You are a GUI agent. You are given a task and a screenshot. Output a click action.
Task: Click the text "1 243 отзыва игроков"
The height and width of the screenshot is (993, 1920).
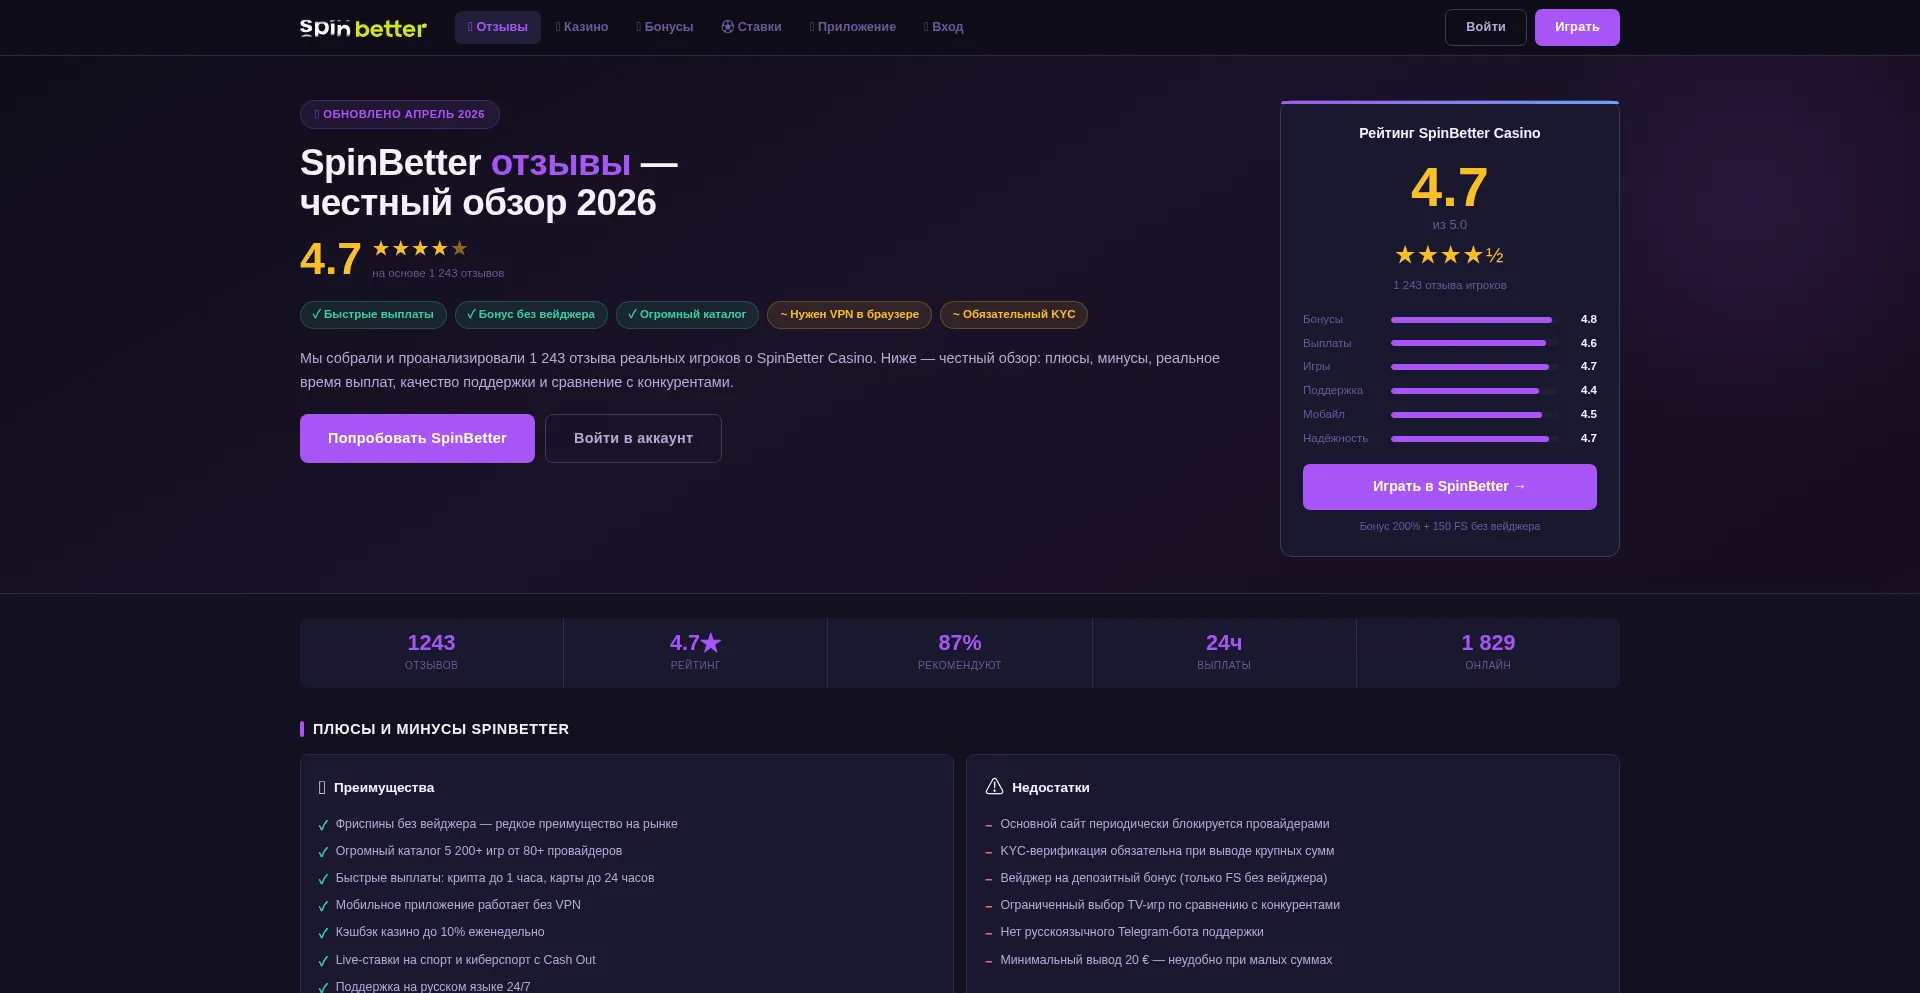(1449, 286)
